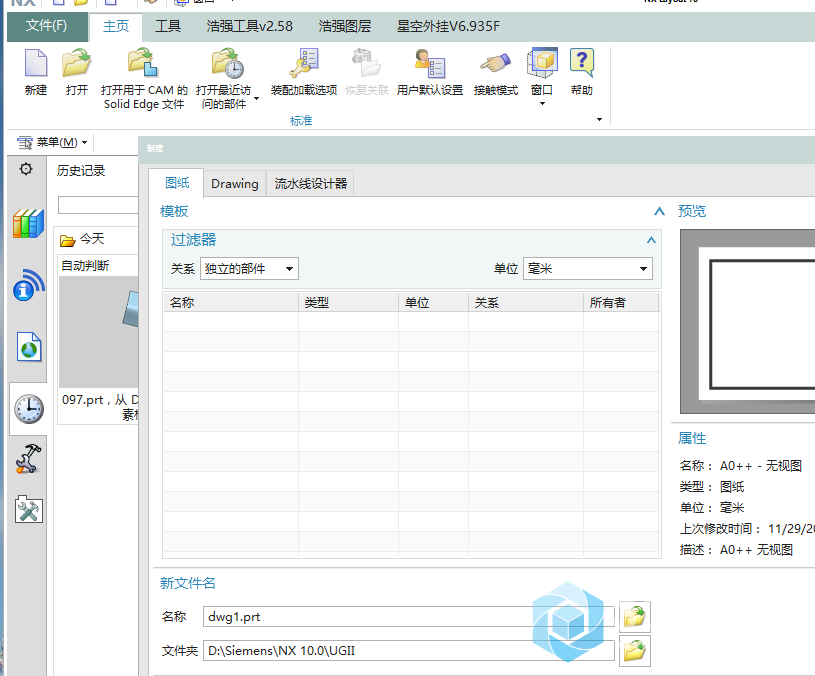
Task: Browse for folder location with folder icon
Action: click(635, 651)
